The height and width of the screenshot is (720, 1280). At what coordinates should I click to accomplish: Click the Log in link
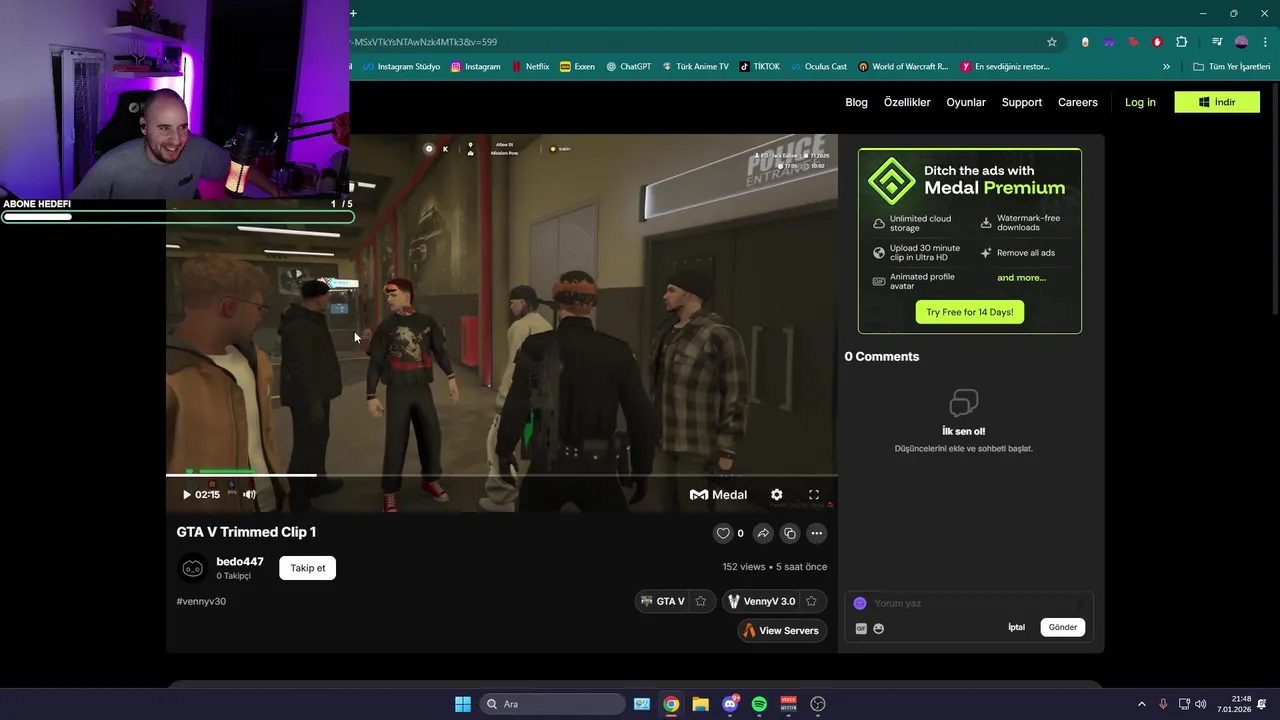pyautogui.click(x=1140, y=102)
